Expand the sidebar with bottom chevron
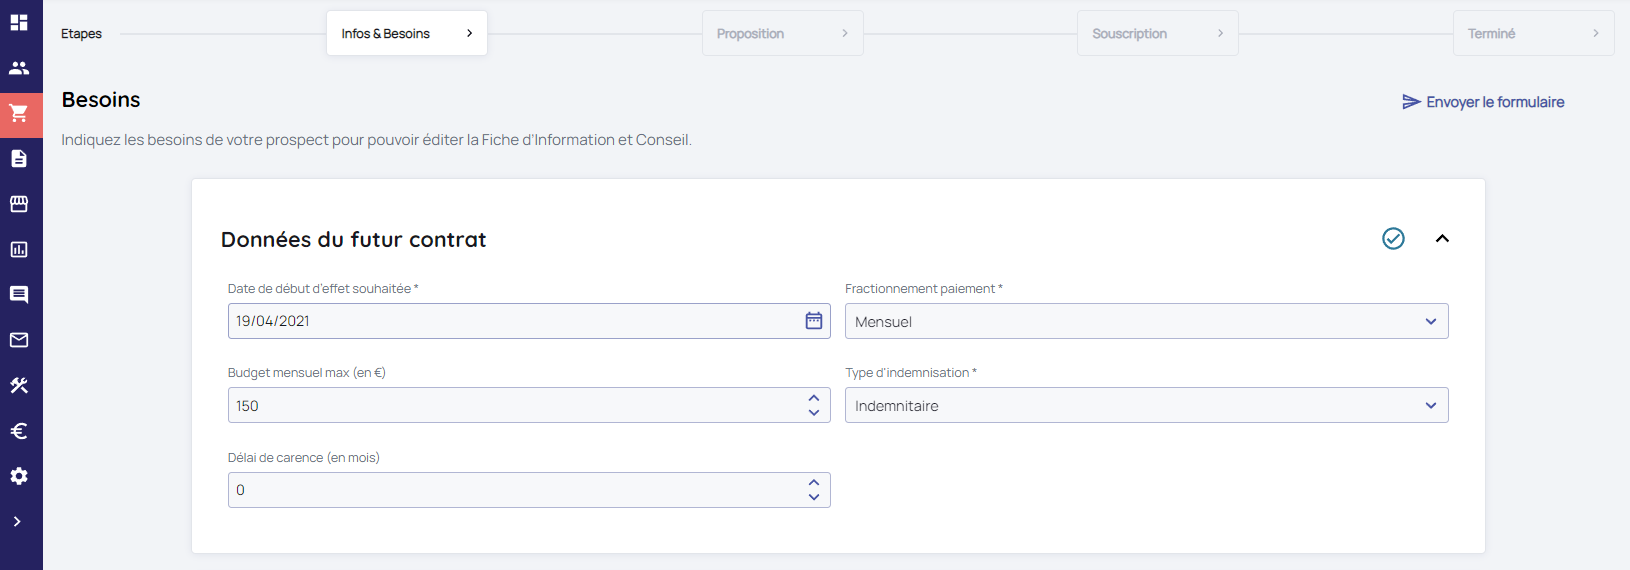Viewport: 1630px width, 570px height. pos(17,521)
